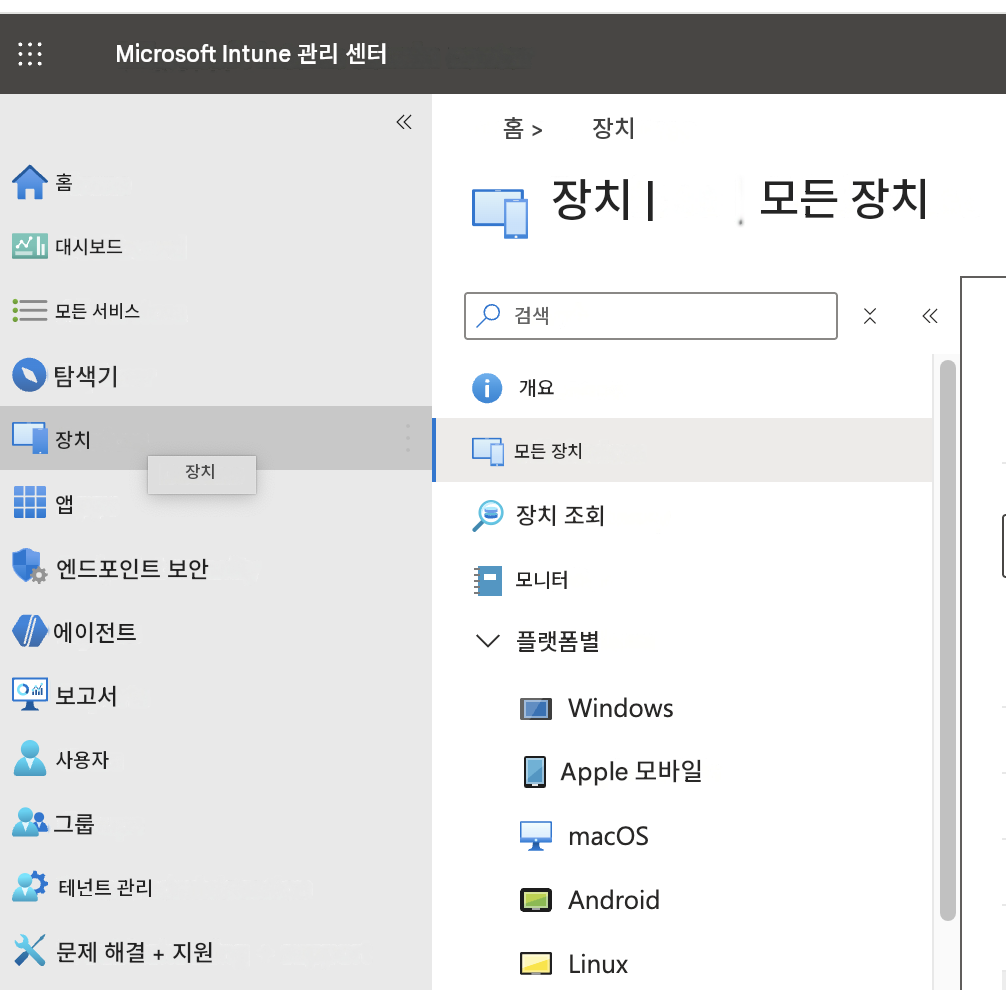Click the 대시보드 label in sidebar
Image resolution: width=1006 pixels, height=990 pixels.
(89, 246)
